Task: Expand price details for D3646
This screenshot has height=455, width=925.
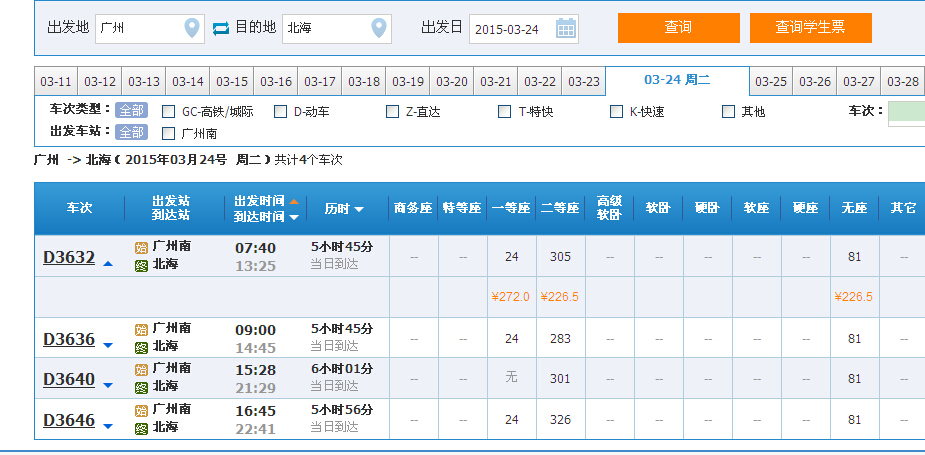Action: click(x=107, y=426)
